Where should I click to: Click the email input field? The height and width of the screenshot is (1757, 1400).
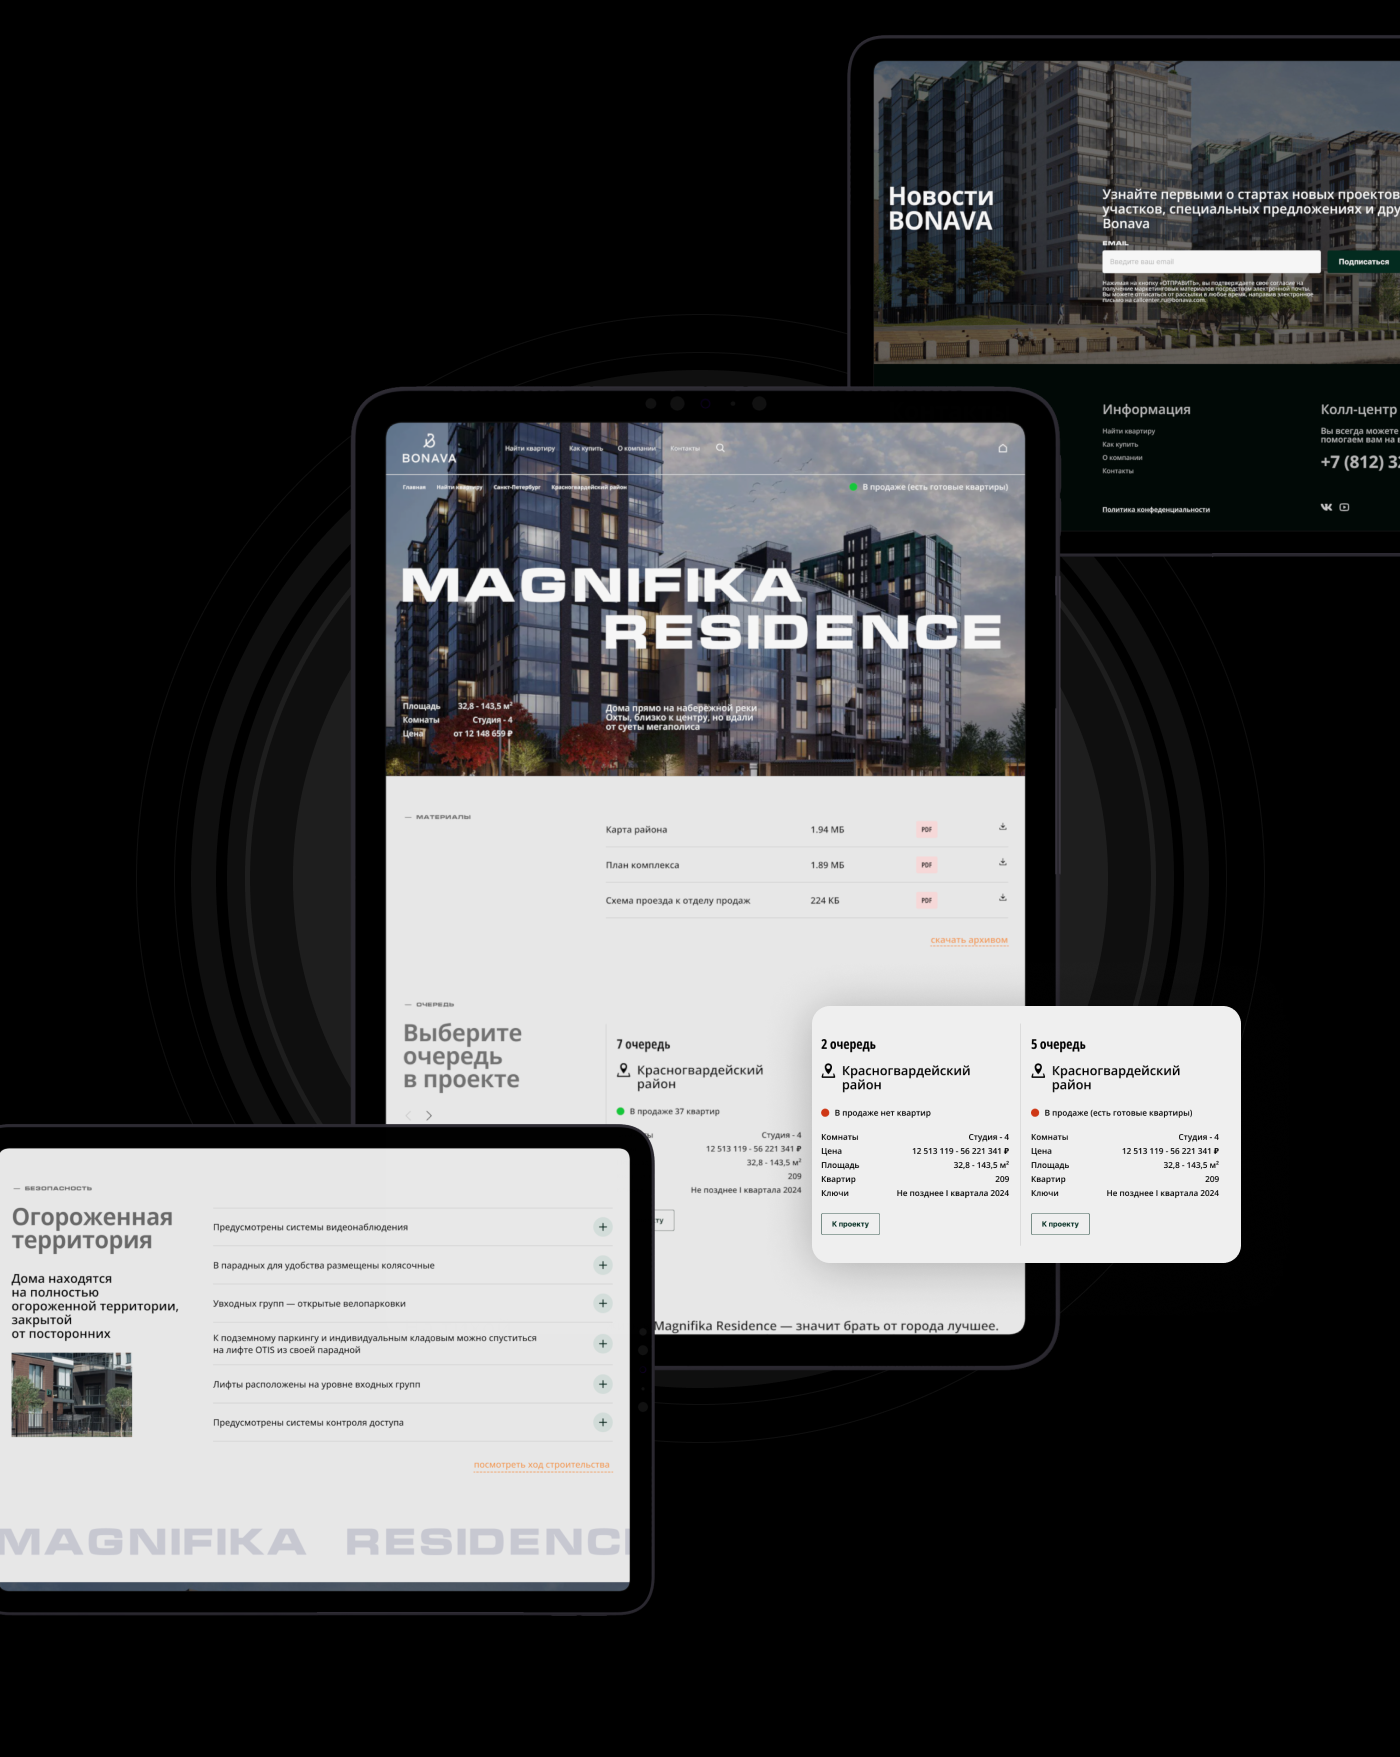point(1210,262)
